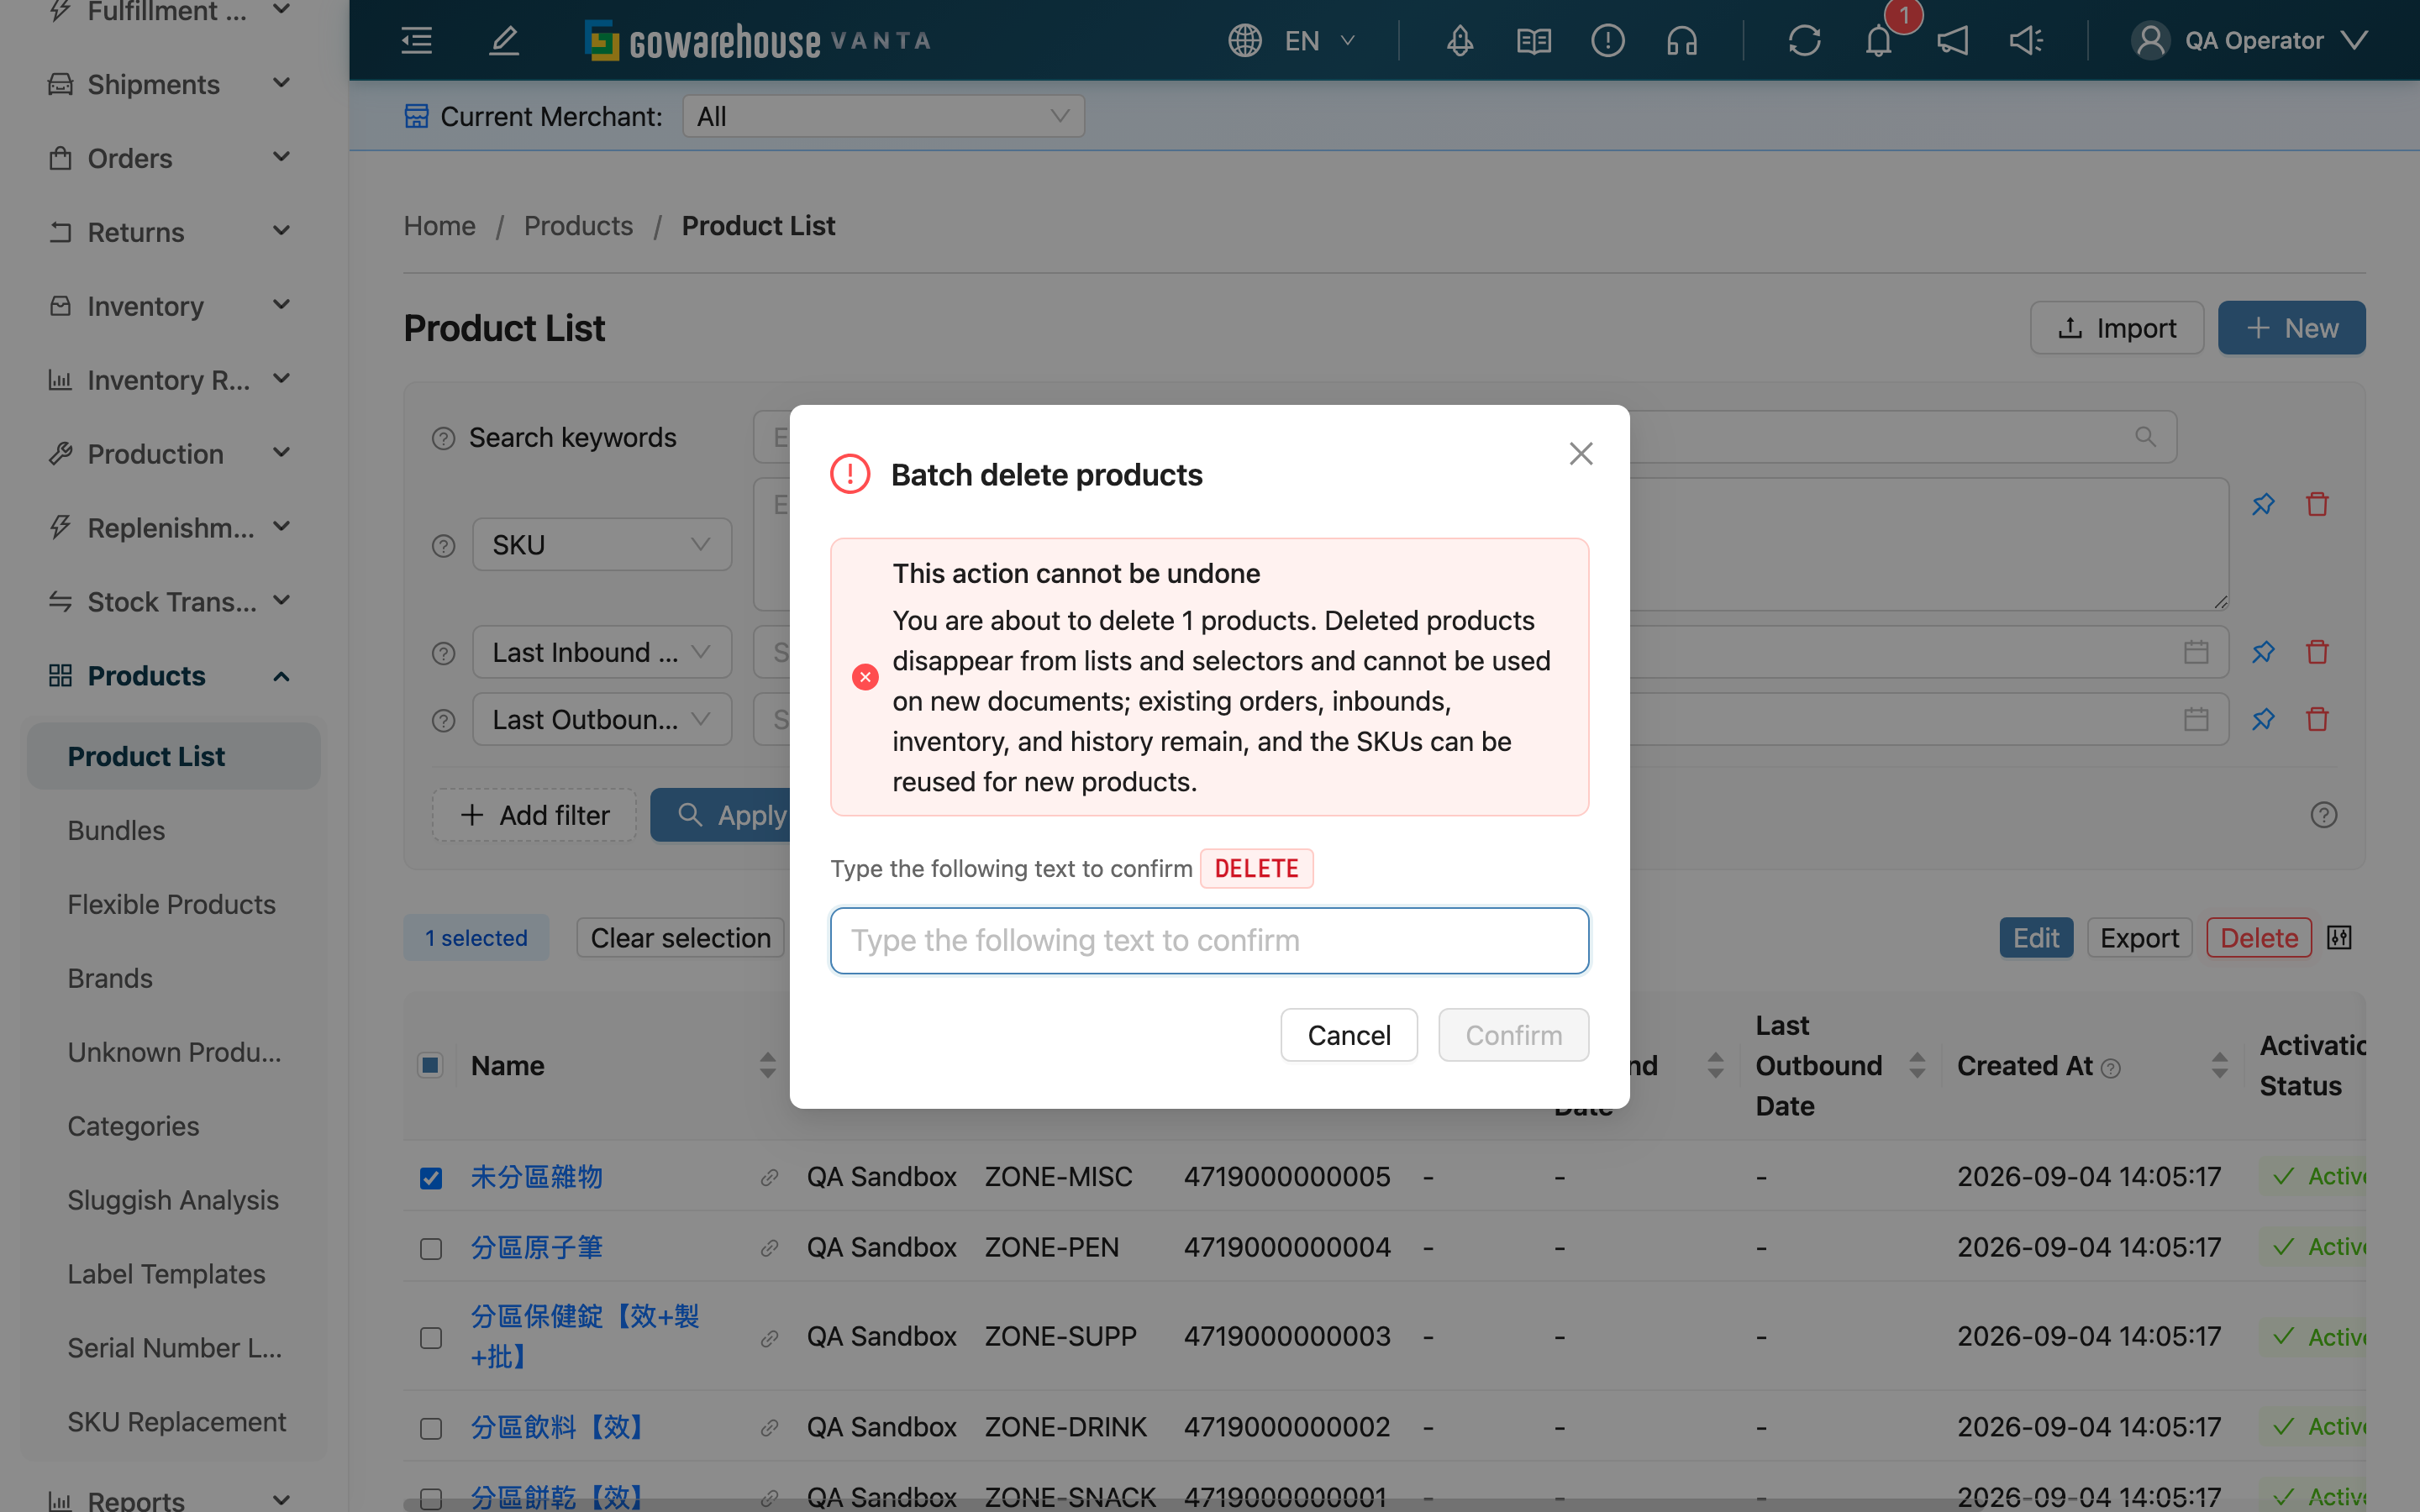Viewport: 2420px width, 1512px height.
Task: Click the confirmation text input field
Action: tap(1209, 940)
